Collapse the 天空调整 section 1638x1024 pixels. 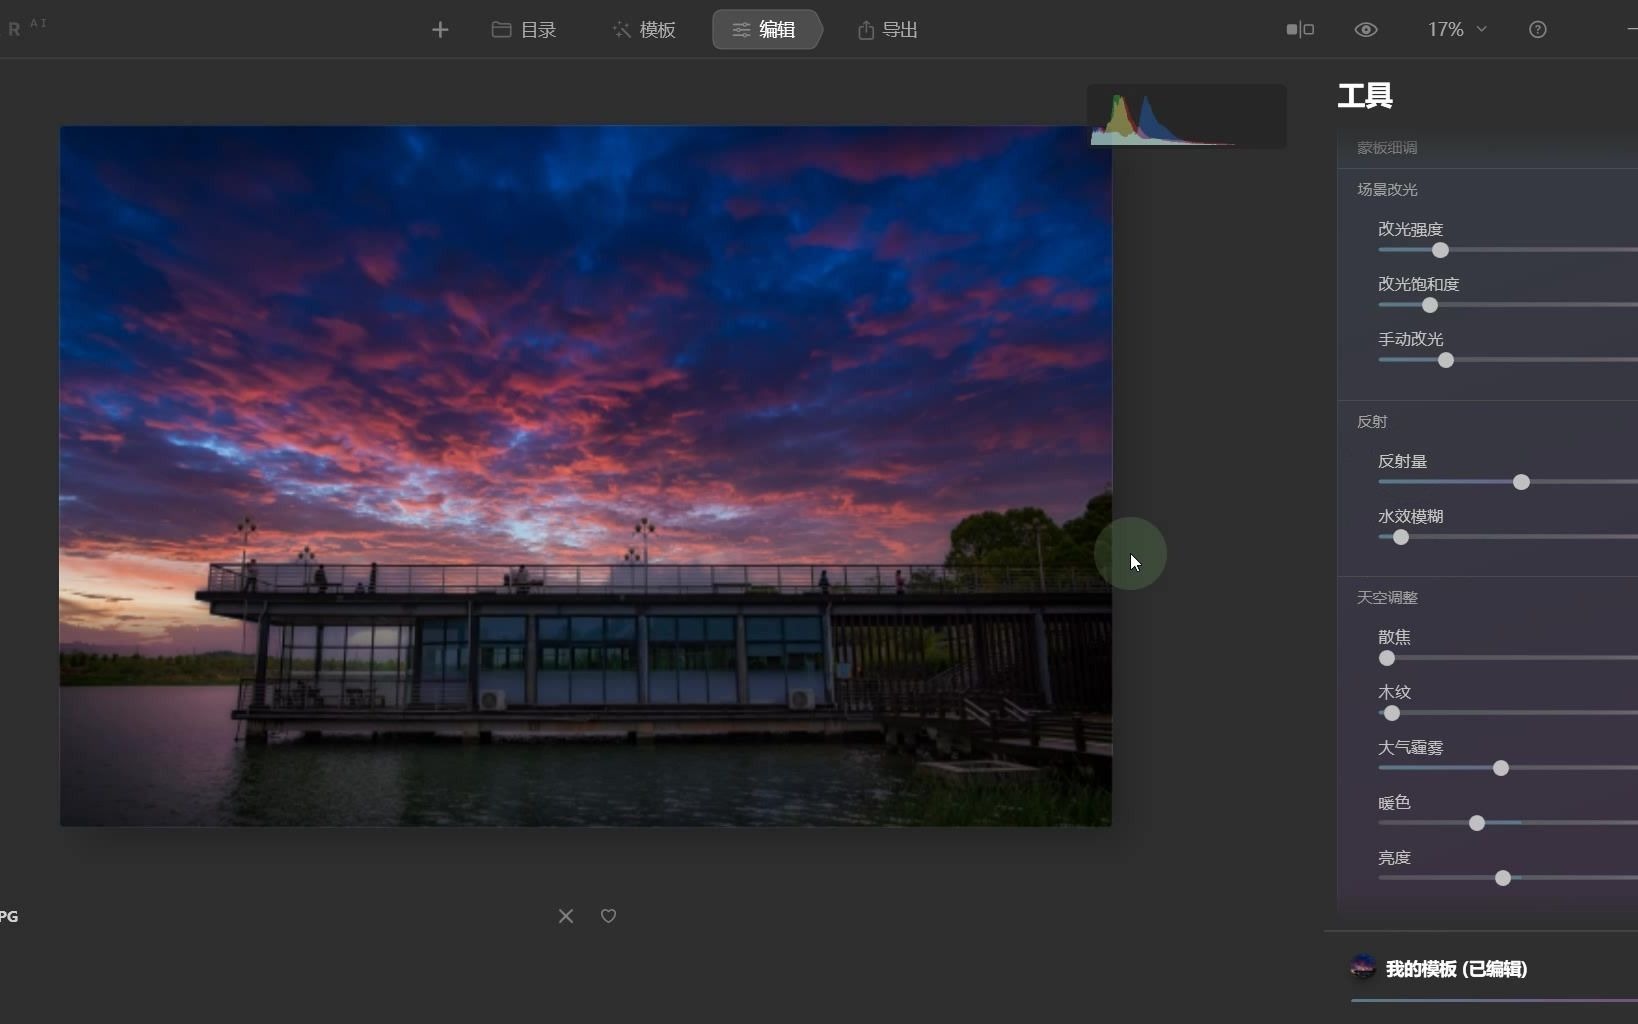(1387, 597)
